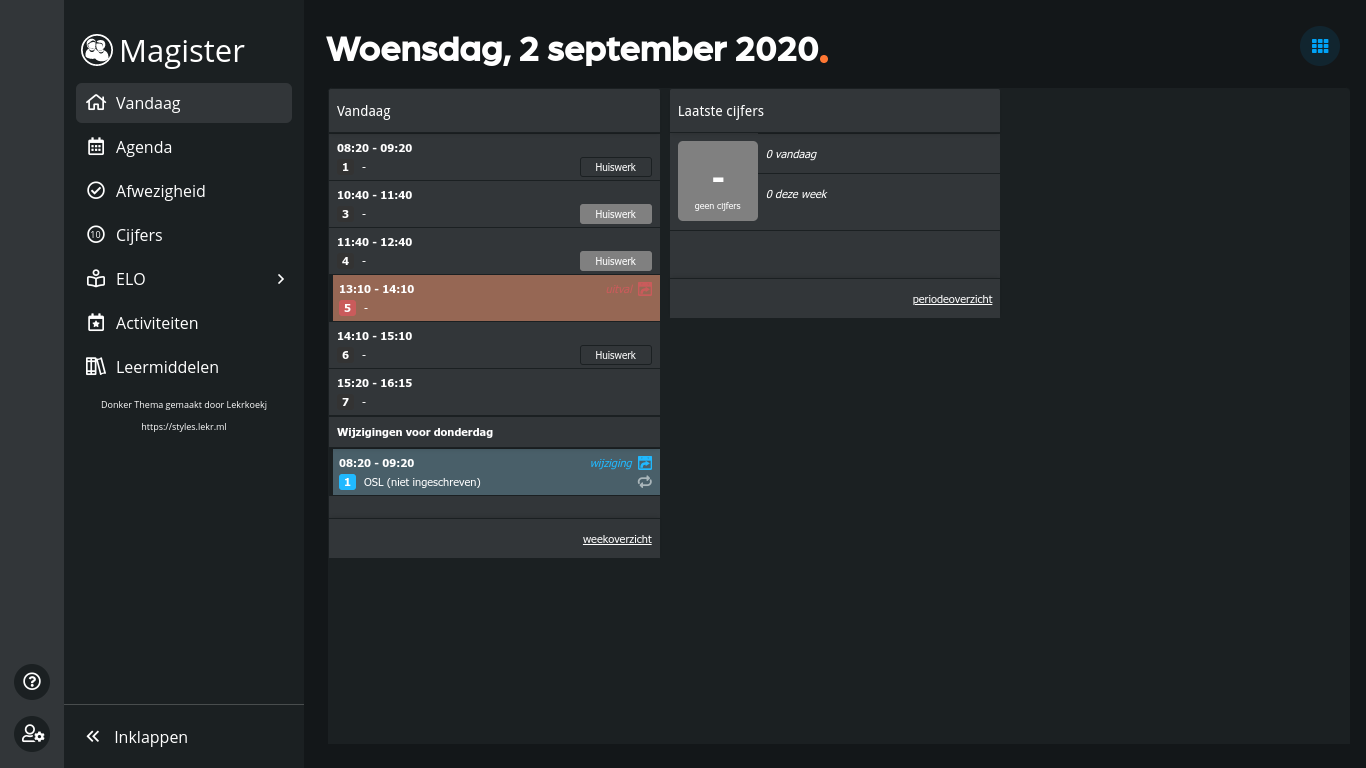Image resolution: width=1366 pixels, height=768 pixels.
Task: Open the uitval lesson external link icon
Action: pos(645,289)
